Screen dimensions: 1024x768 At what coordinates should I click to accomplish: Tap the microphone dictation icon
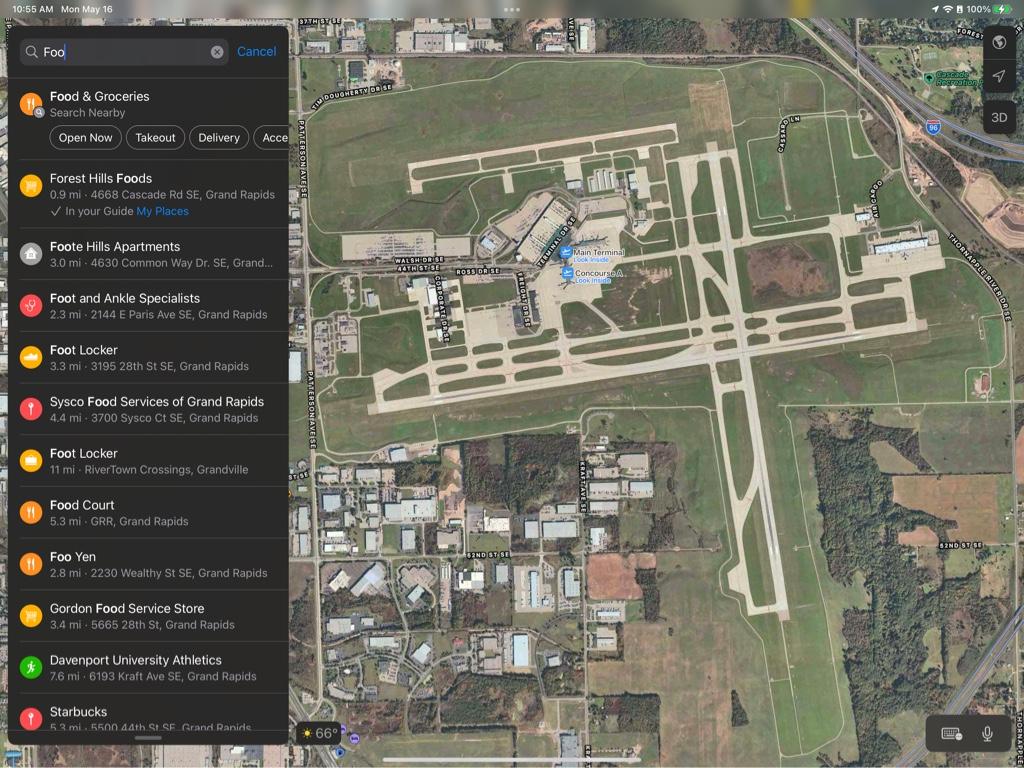(987, 734)
